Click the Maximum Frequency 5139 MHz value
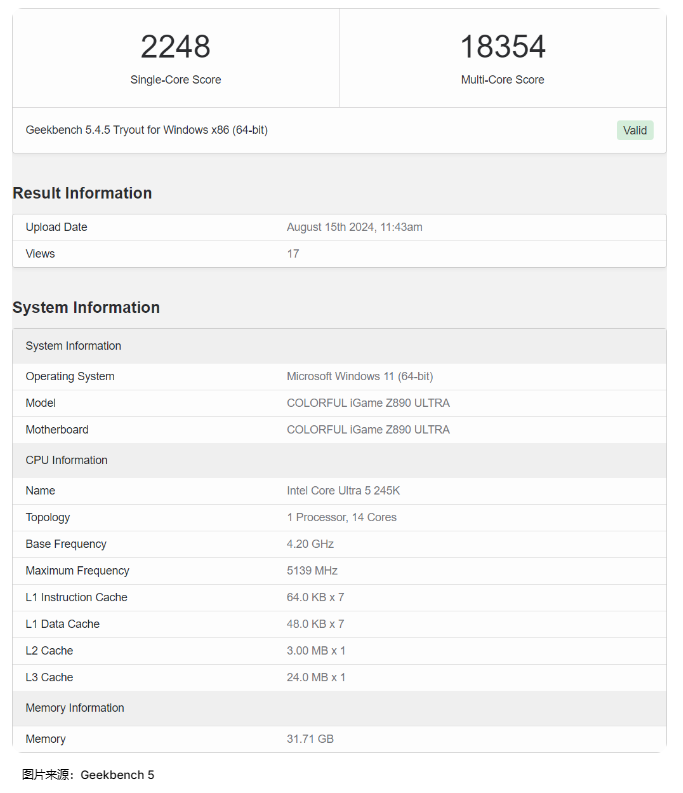Viewport: 683px width, 793px height. tap(312, 571)
